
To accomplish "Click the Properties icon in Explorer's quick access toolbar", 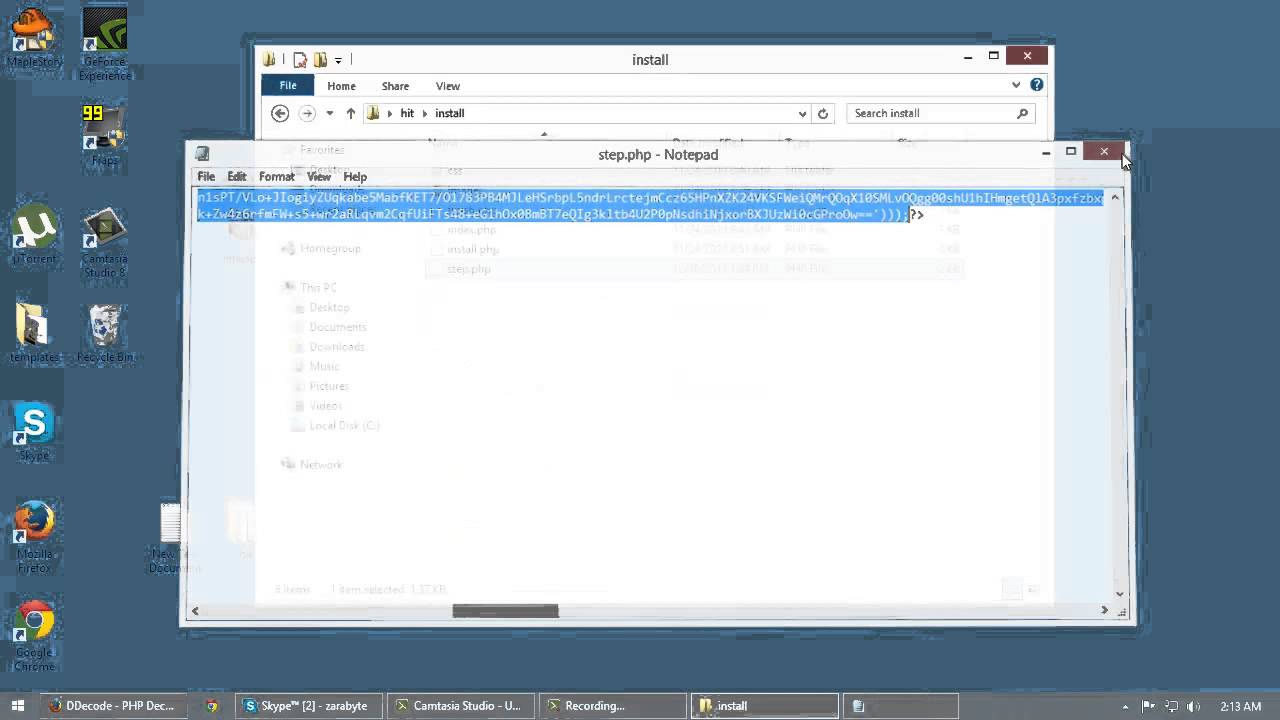I will (x=299, y=60).
